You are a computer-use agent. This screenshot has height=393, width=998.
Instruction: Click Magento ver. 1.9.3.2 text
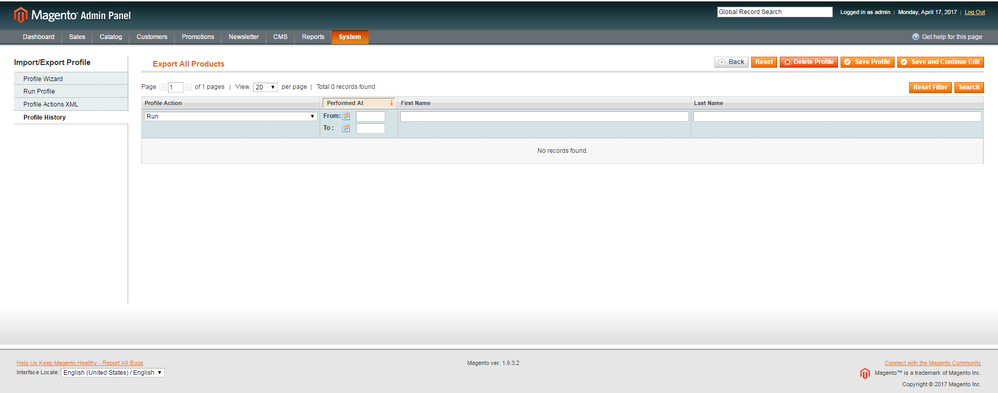(494, 363)
